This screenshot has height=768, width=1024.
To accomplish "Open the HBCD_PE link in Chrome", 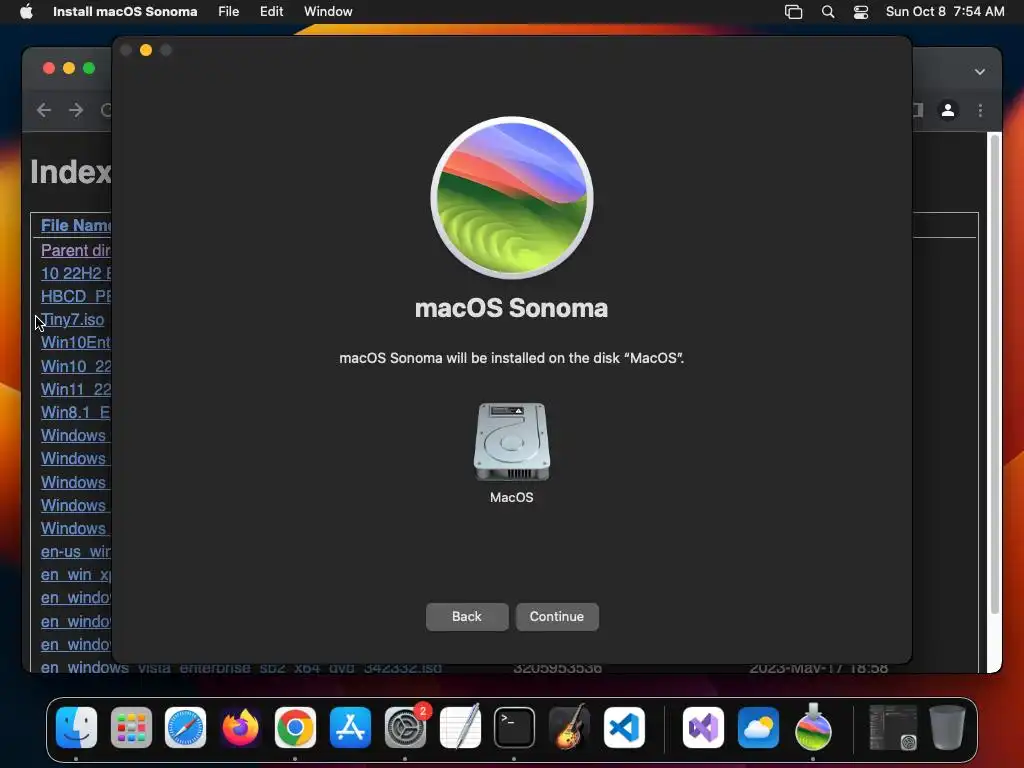I will (x=76, y=296).
